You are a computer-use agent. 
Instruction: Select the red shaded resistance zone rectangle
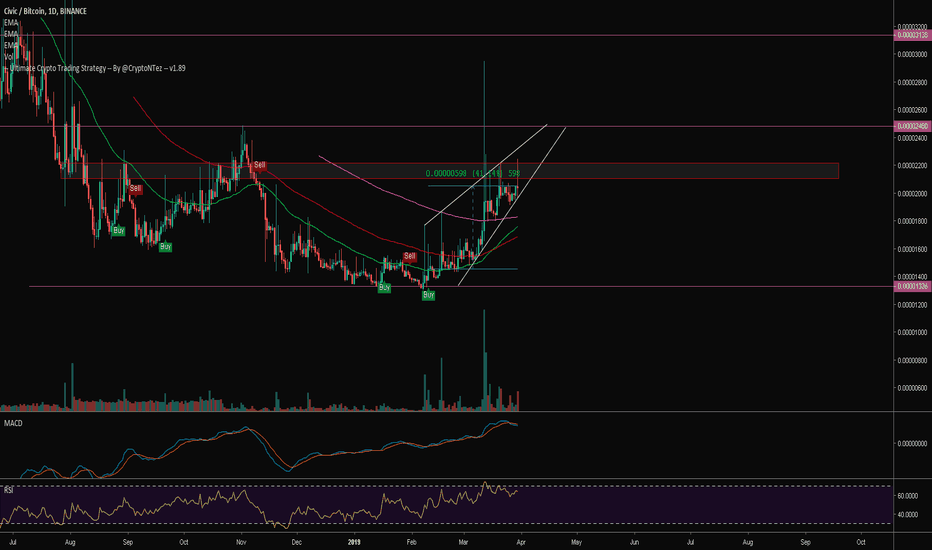click(x=449, y=171)
